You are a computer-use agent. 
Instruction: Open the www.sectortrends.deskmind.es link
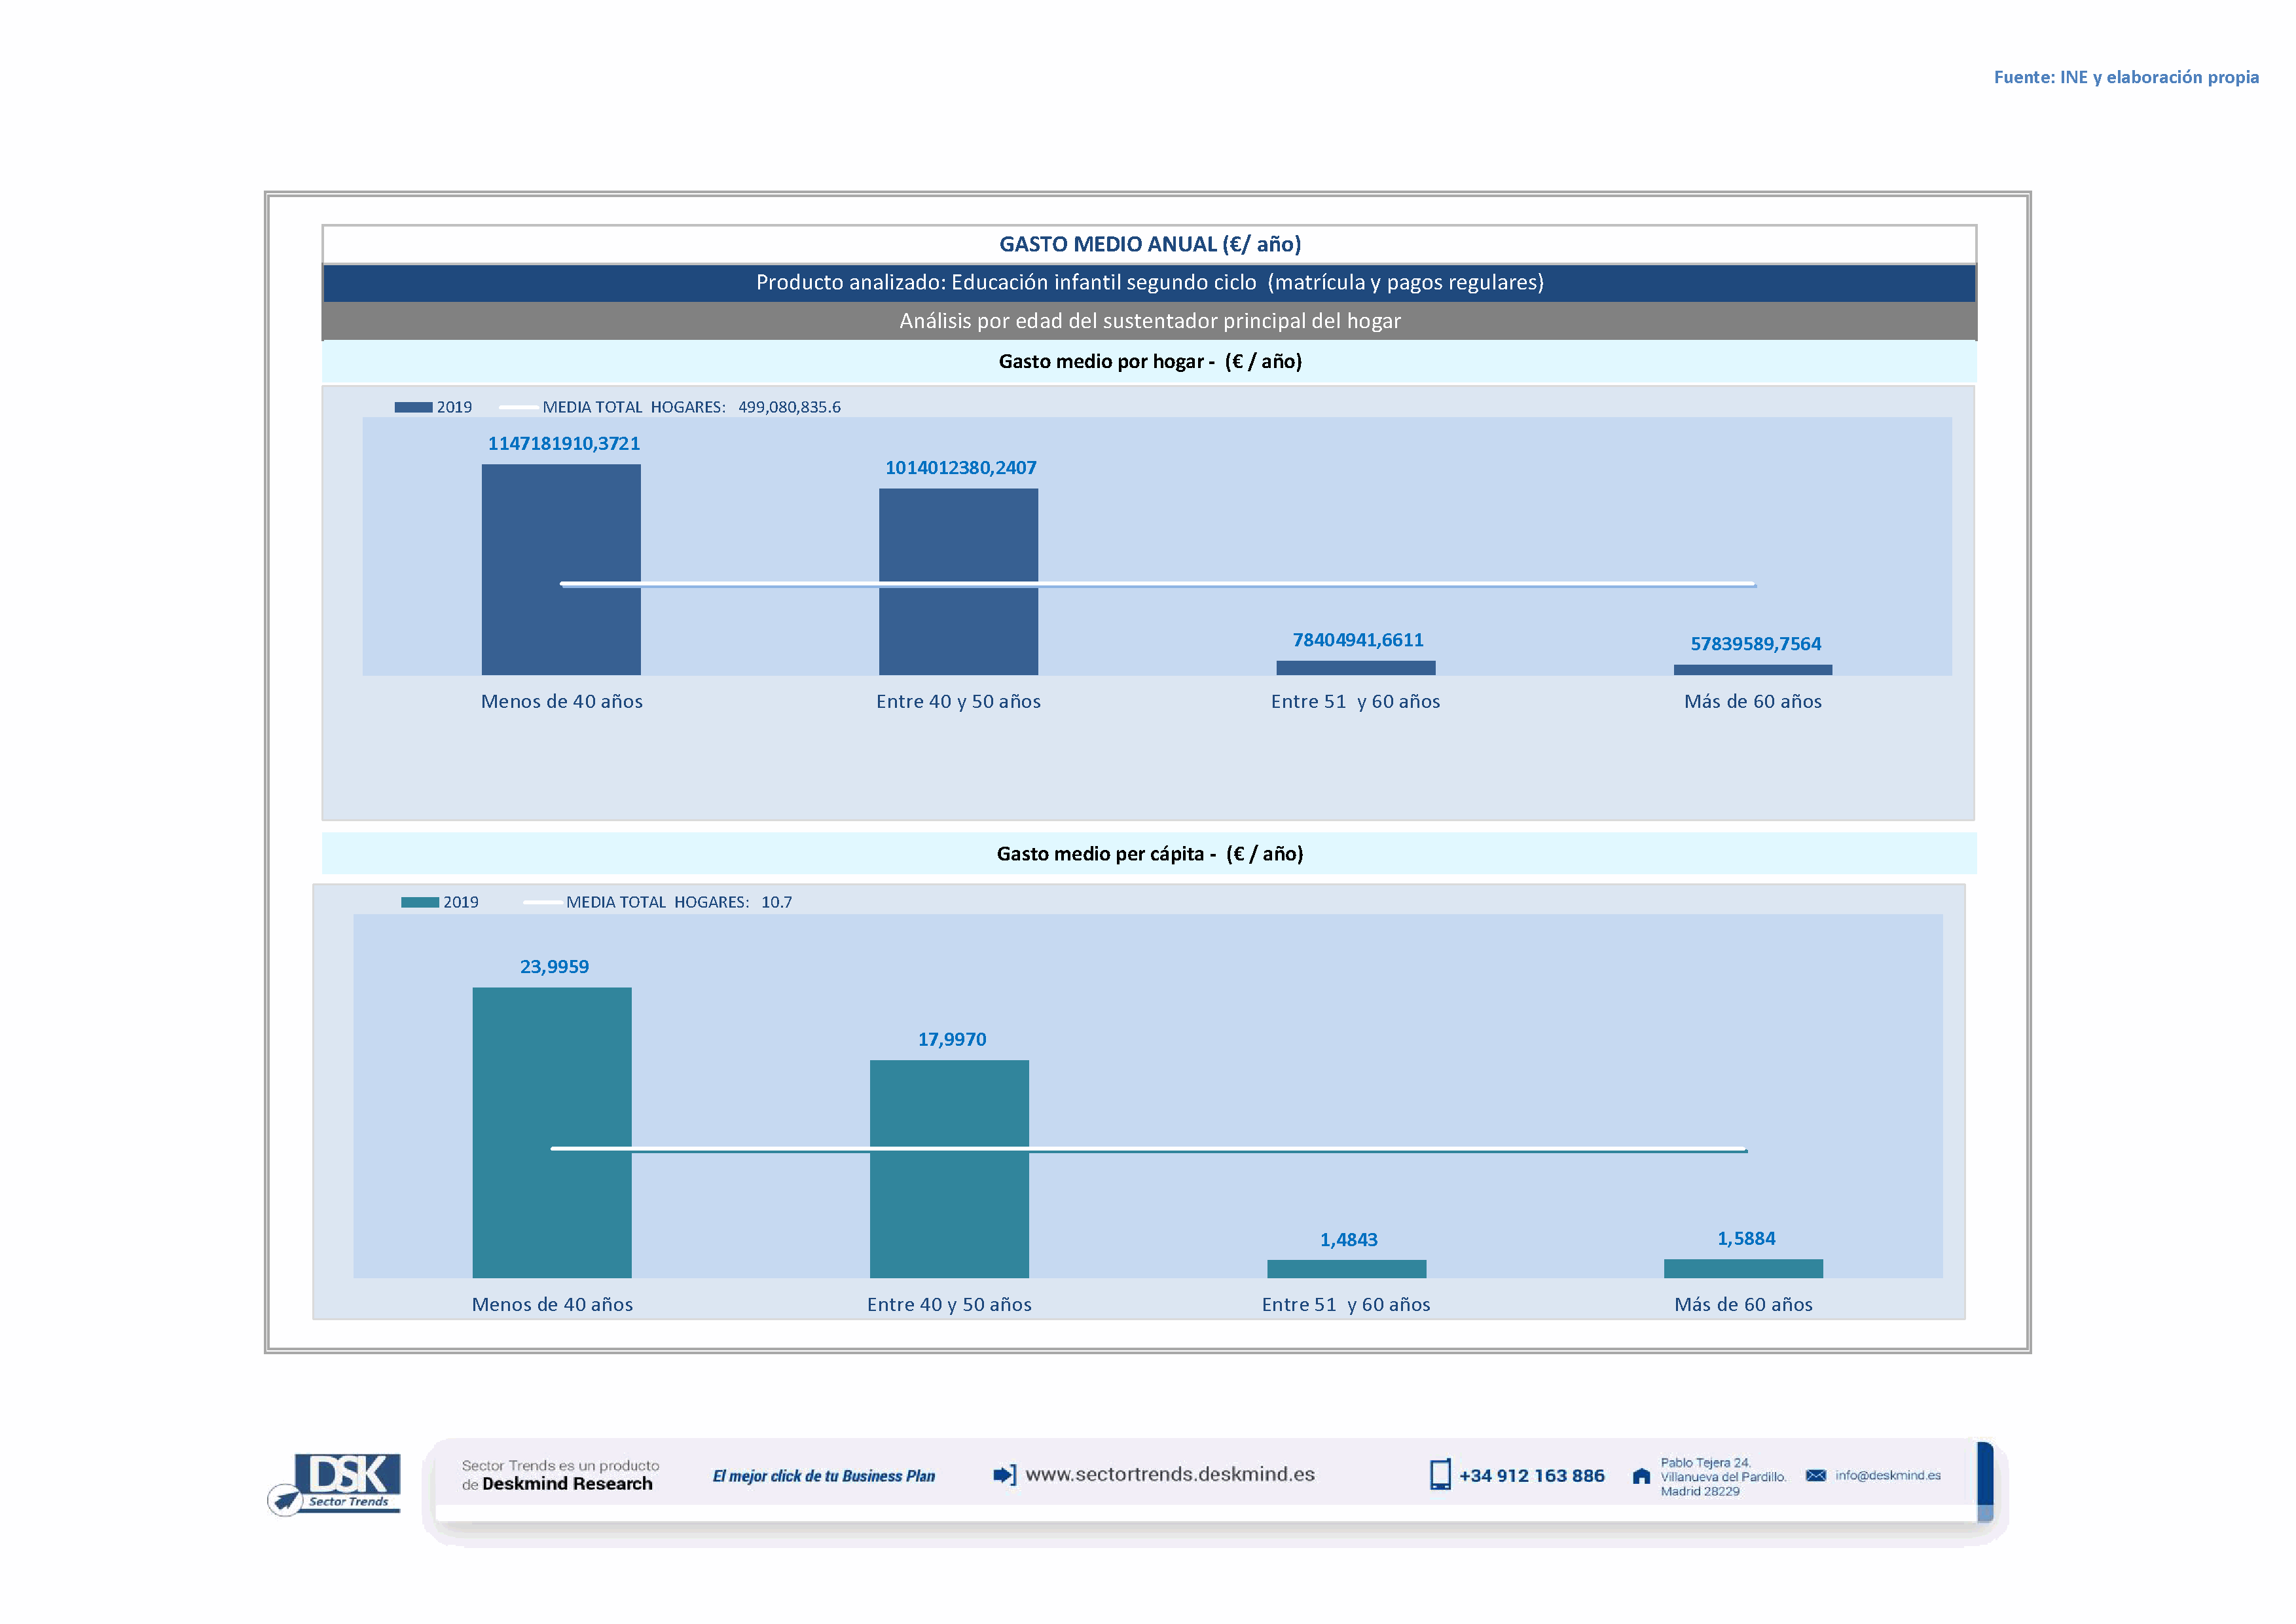(1170, 1474)
